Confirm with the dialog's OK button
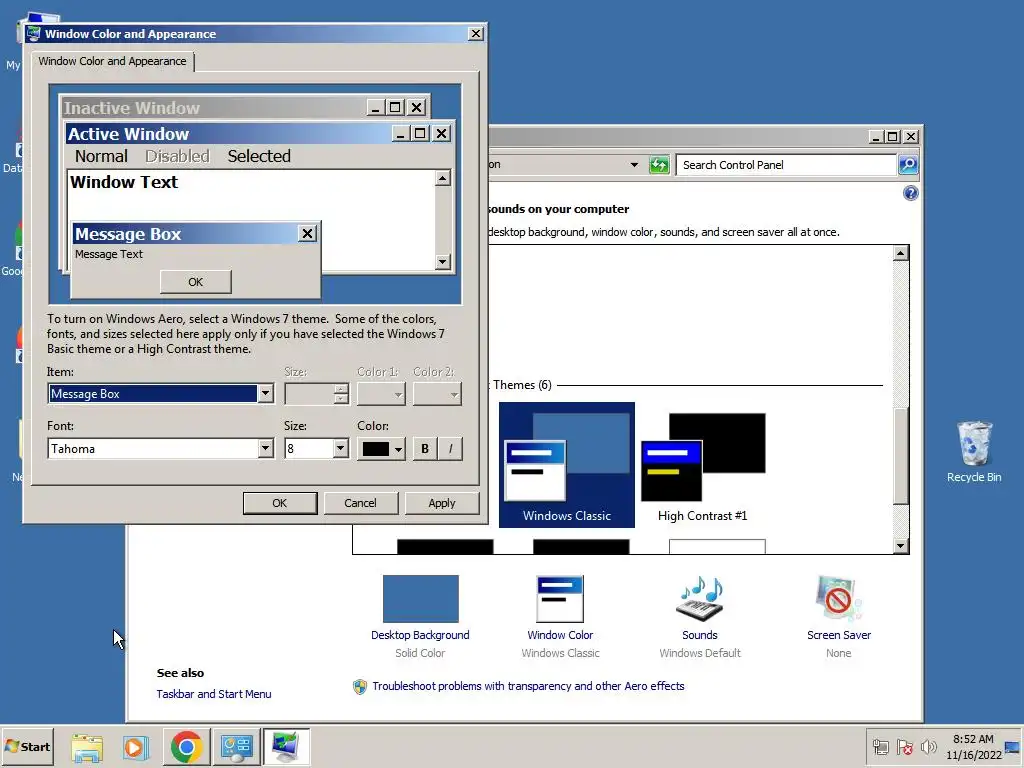The width and height of the screenshot is (1024, 768). pyautogui.click(x=280, y=503)
